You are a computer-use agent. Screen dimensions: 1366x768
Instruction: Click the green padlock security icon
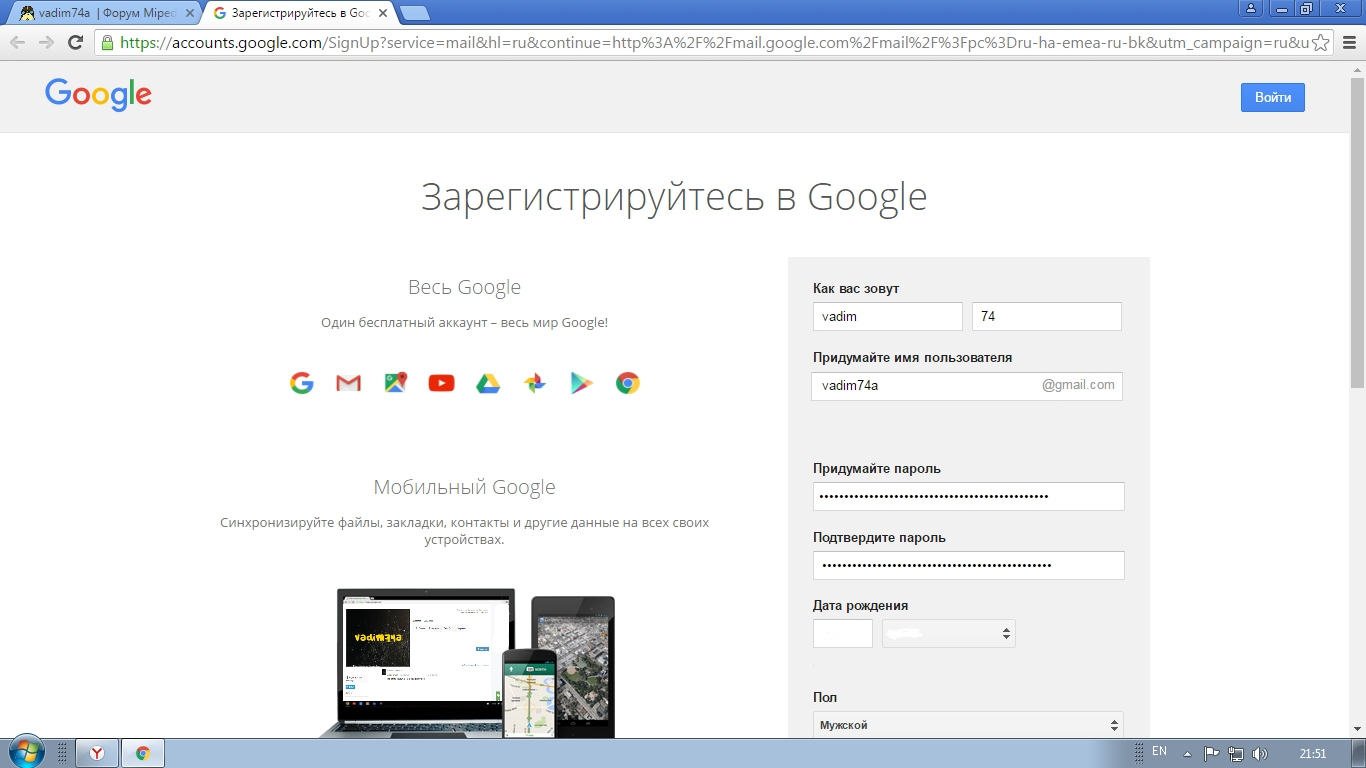point(107,43)
